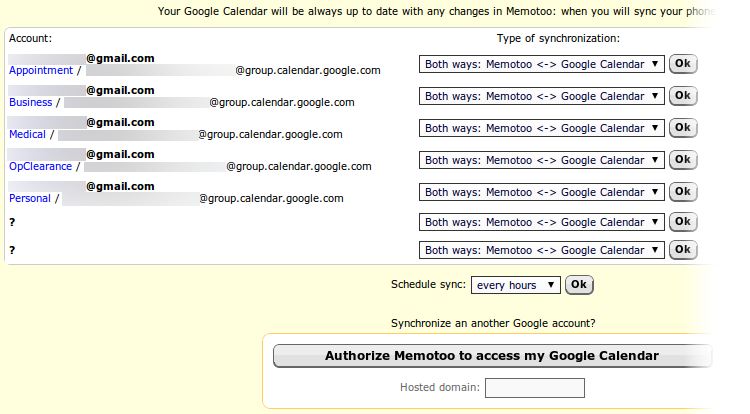Expand sync type dropdown for Business
The height and width of the screenshot is (414, 750).
(x=541, y=97)
